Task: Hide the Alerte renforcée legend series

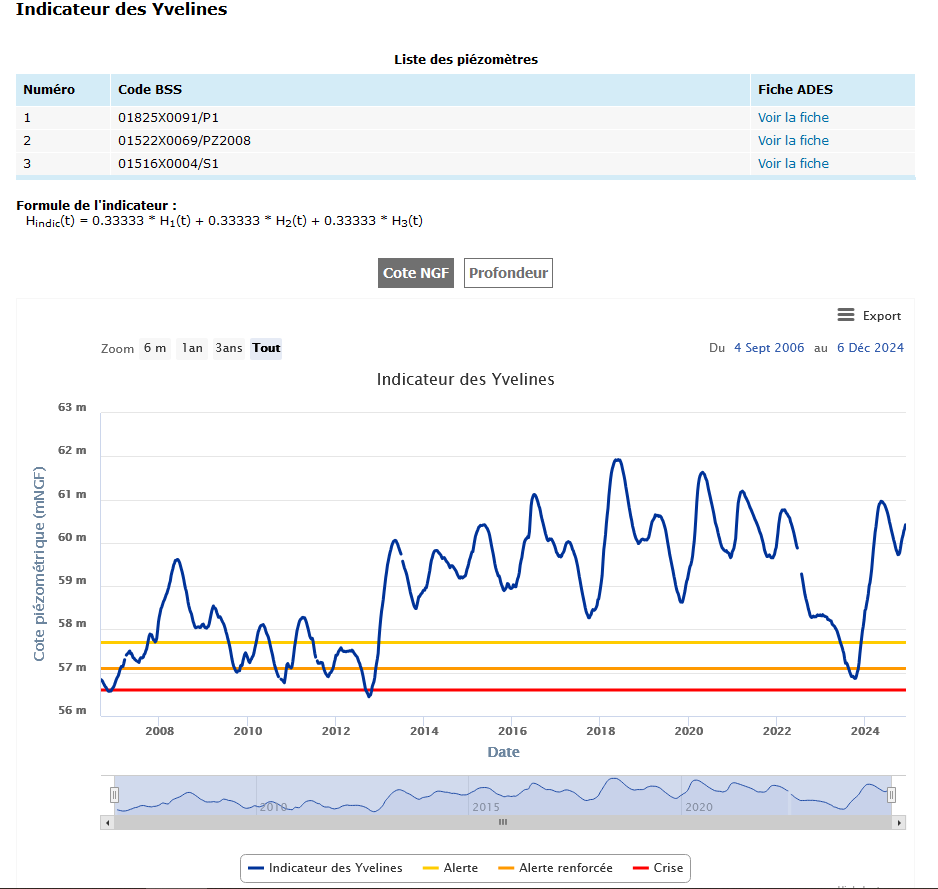Action: click(x=556, y=868)
